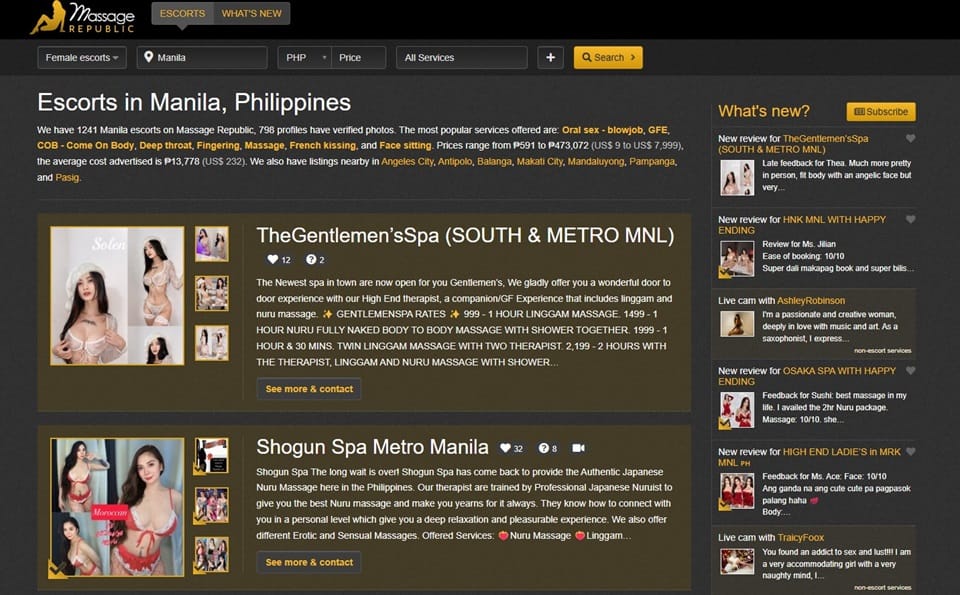The height and width of the screenshot is (595, 960).
Task: Click the question mark icon showing 8 on Shogun Spa
Action: tap(543, 448)
